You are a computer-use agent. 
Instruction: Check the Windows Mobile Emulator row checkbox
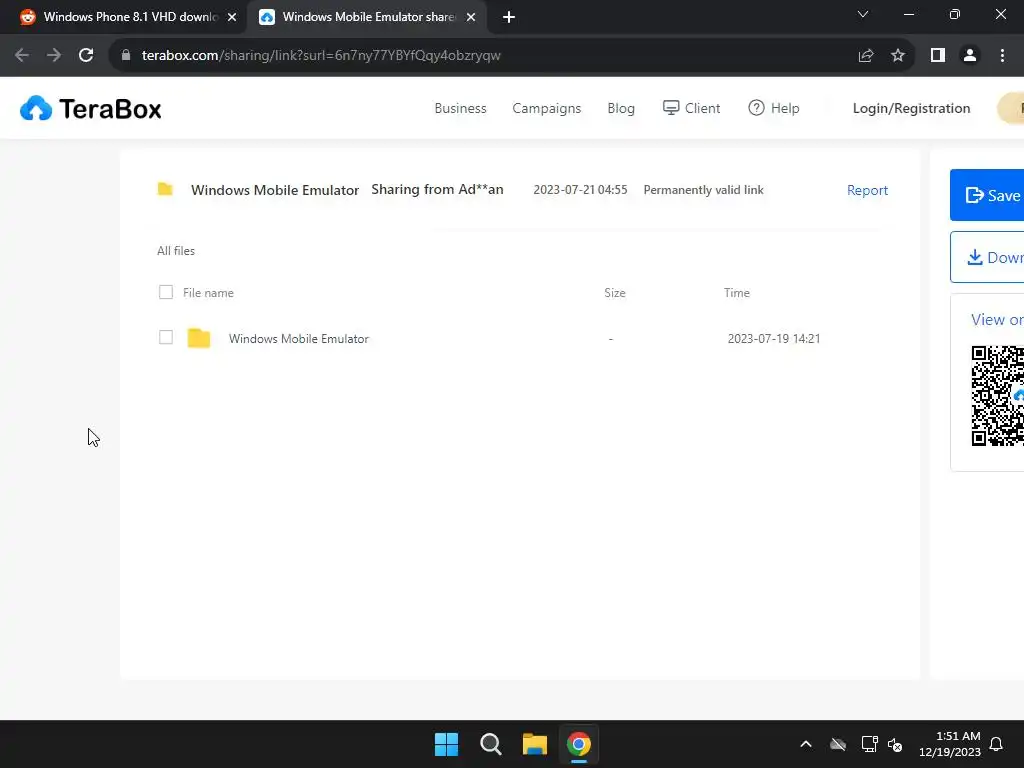(166, 337)
